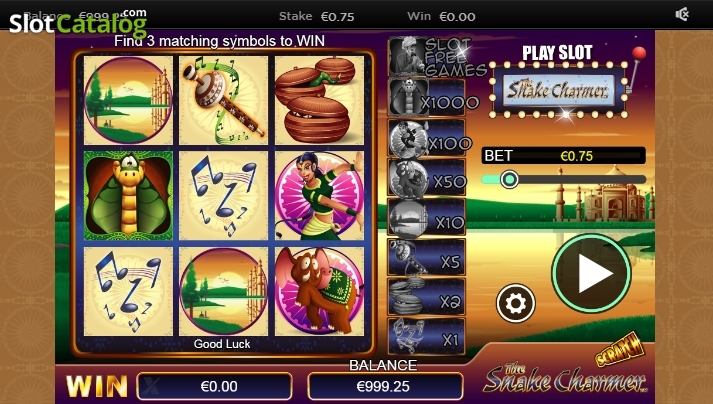This screenshot has height=404, width=713.
Task: Scratch the top-left sunset landscape tile
Action: coord(128,100)
